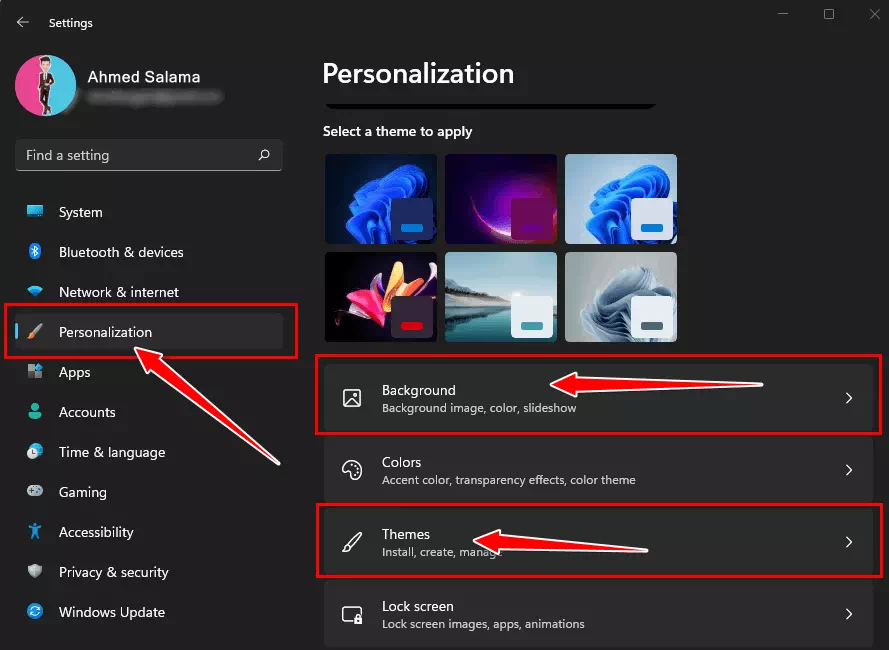Viewport: 889px width, 650px height.
Task: Open the Windows Update category
Action: pos(149,612)
